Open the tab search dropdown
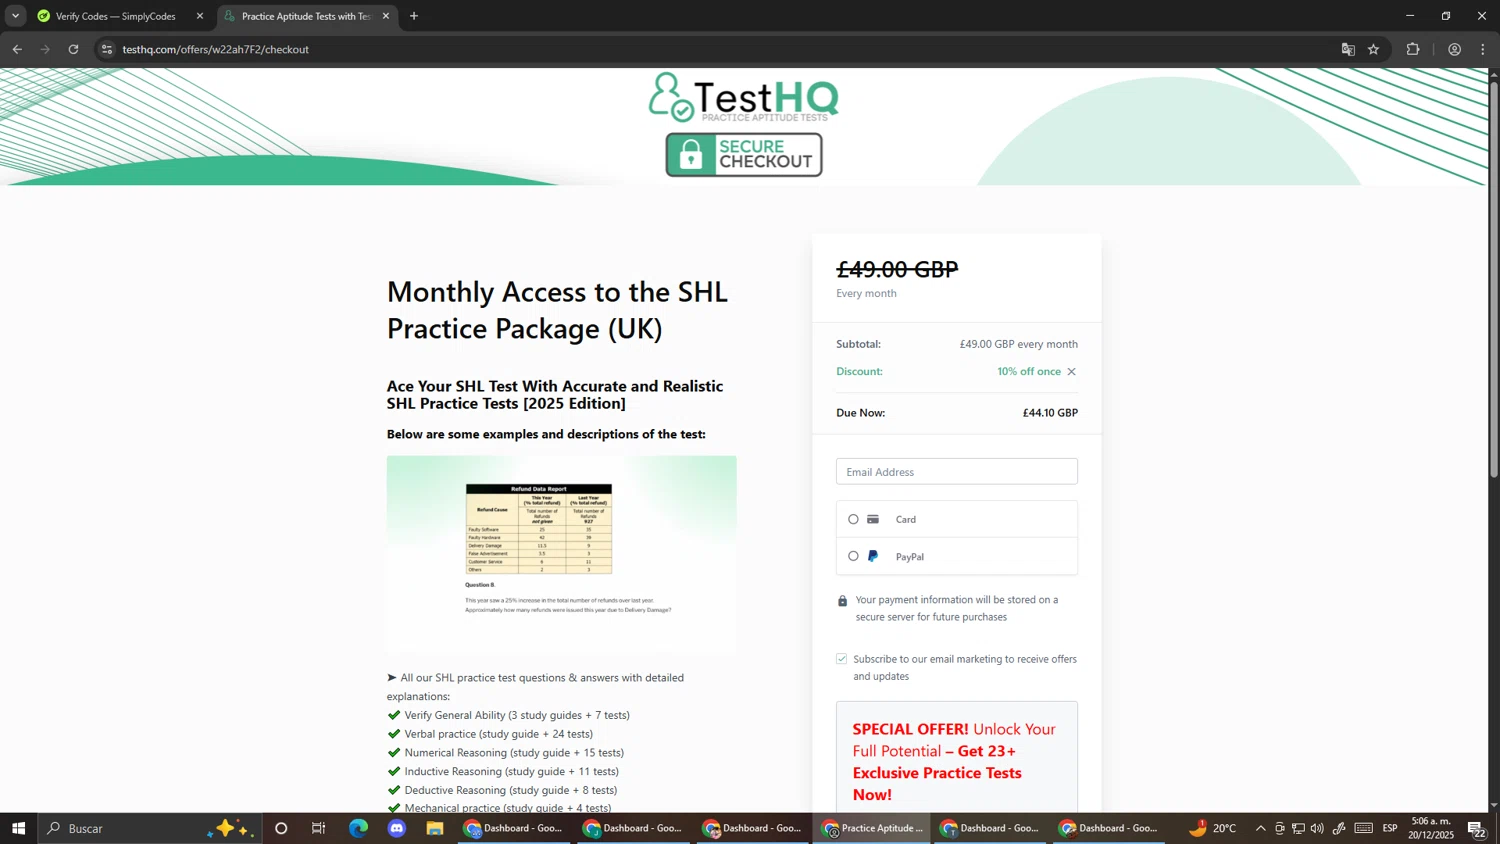Viewport: 1500px width, 844px height. pos(15,16)
